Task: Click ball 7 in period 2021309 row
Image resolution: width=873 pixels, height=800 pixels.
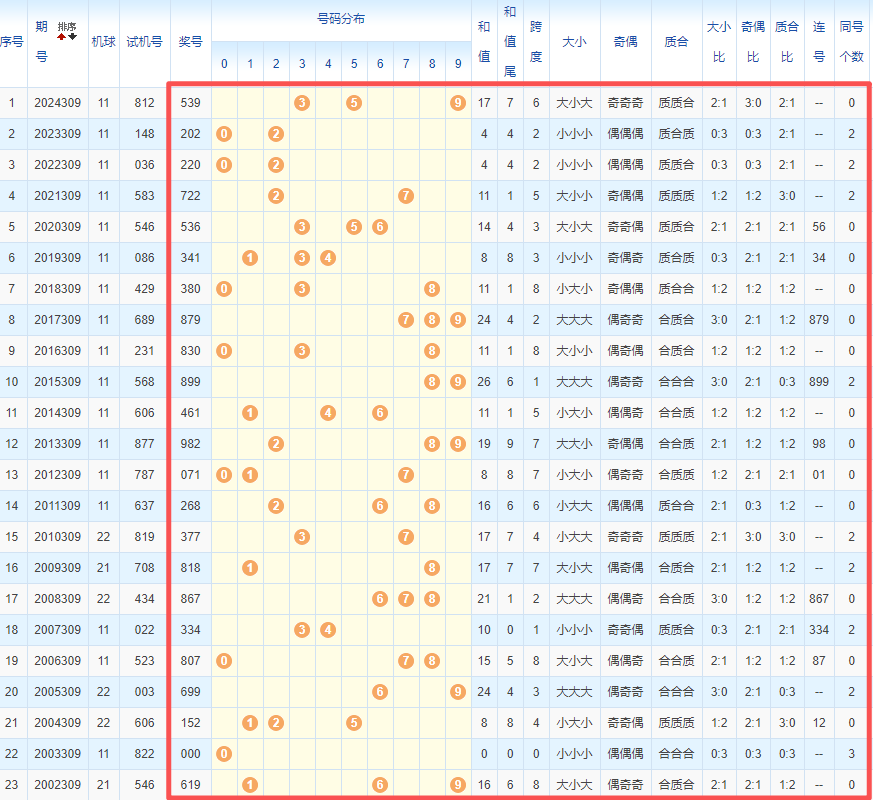Action: click(406, 196)
